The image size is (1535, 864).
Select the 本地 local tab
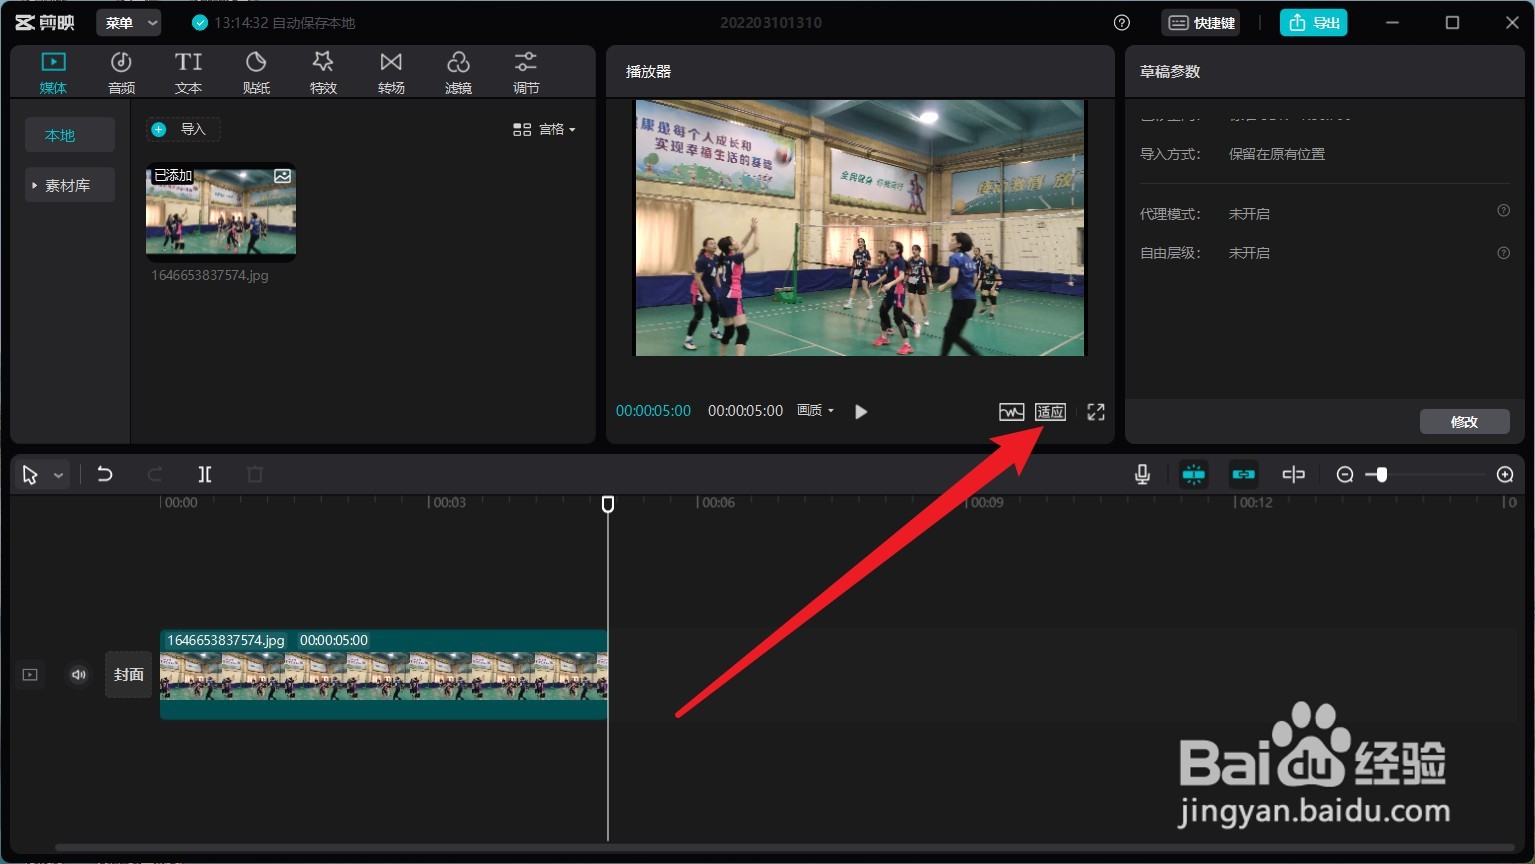click(69, 134)
